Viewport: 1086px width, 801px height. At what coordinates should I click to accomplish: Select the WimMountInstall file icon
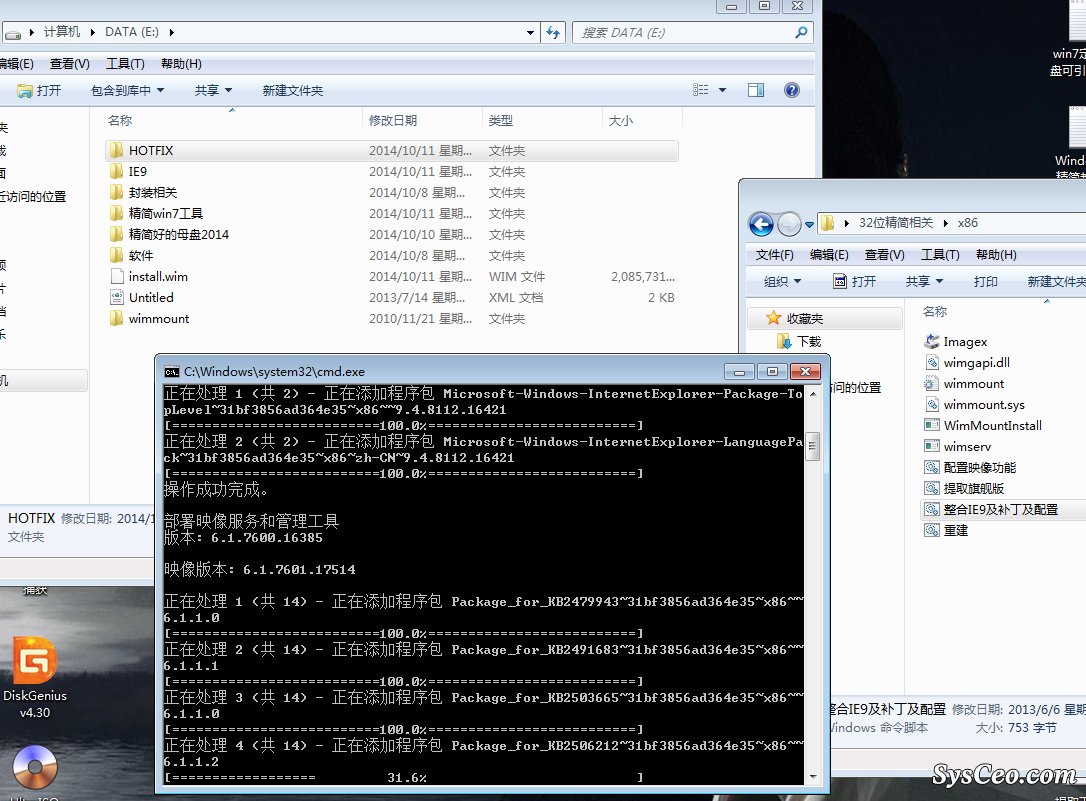pyautogui.click(x=932, y=425)
